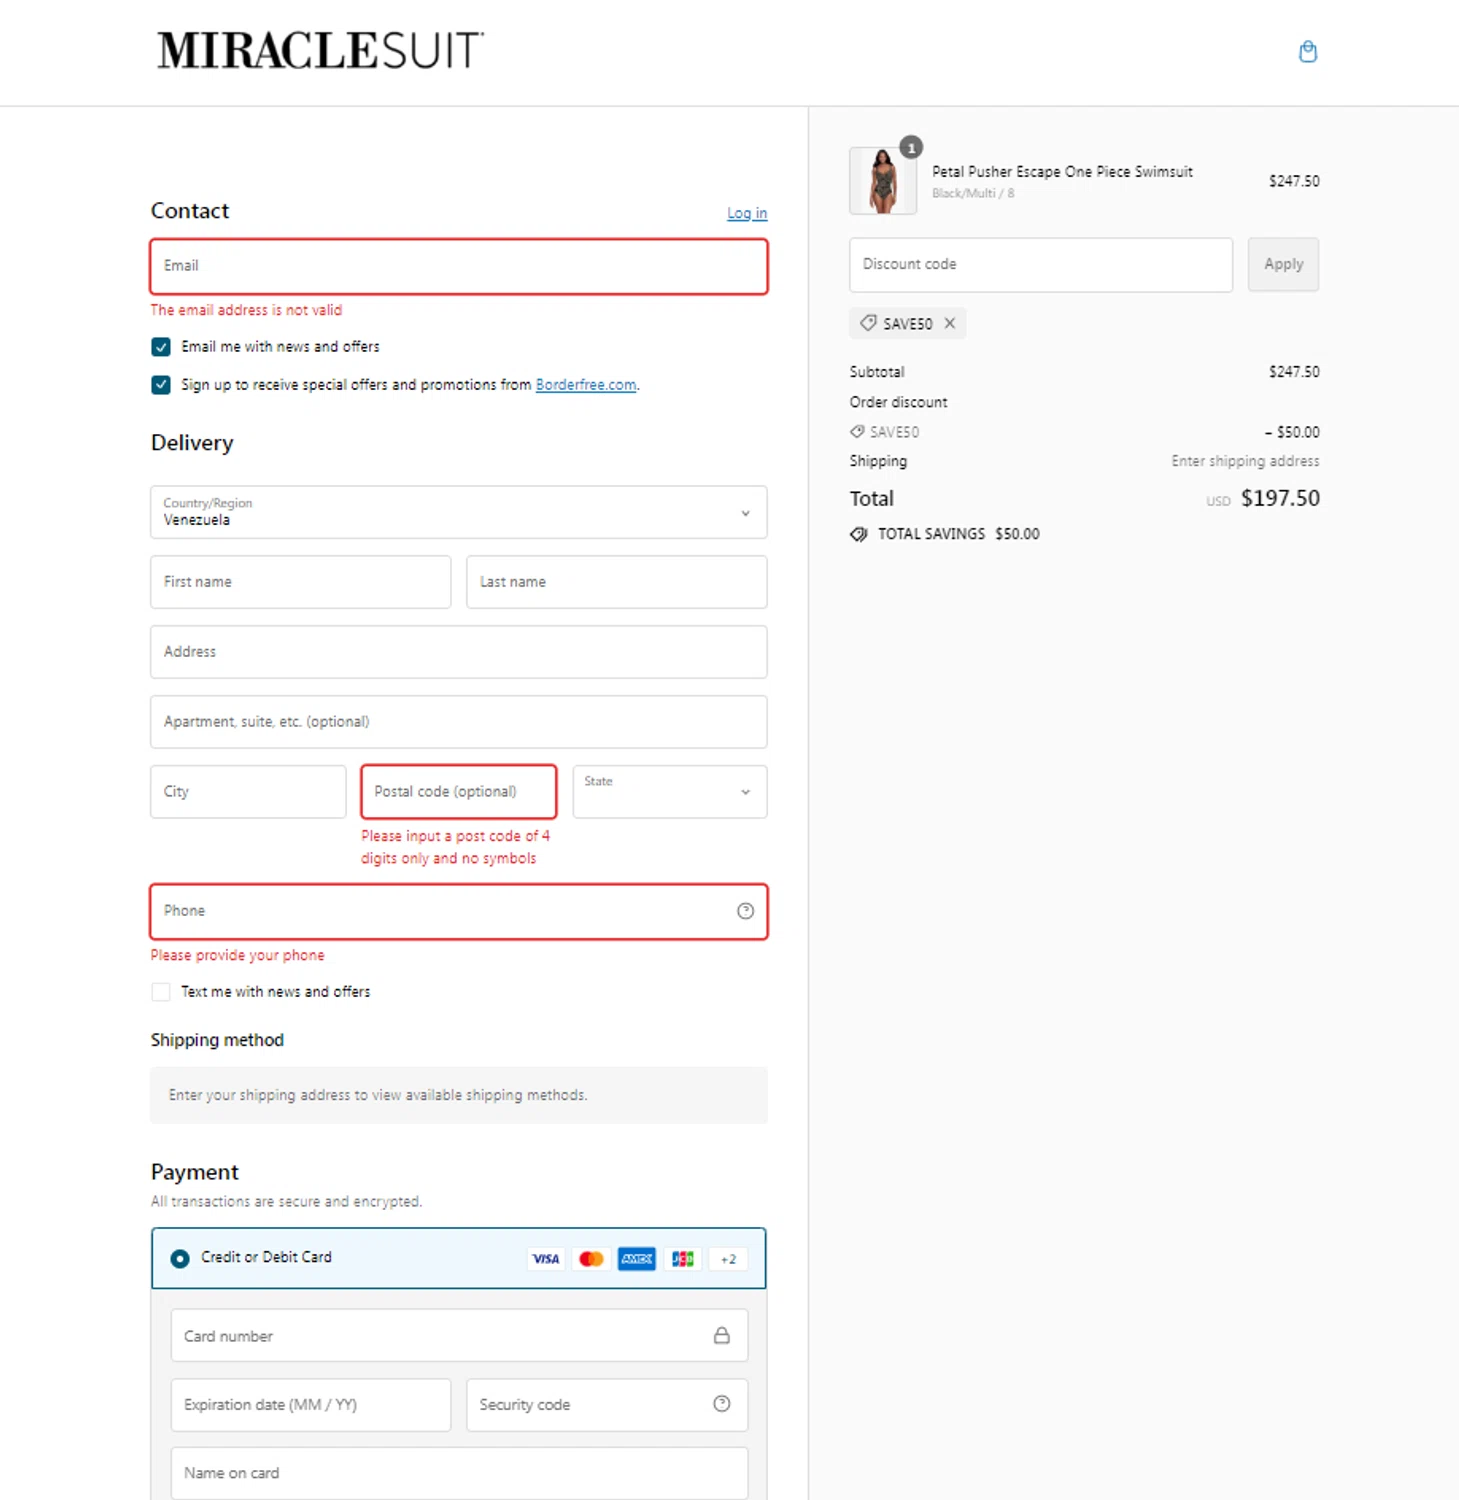Image resolution: width=1459 pixels, height=1500 pixels.
Task: Click the TOTAL SAVINGS $50.00 text
Action: coord(958,534)
